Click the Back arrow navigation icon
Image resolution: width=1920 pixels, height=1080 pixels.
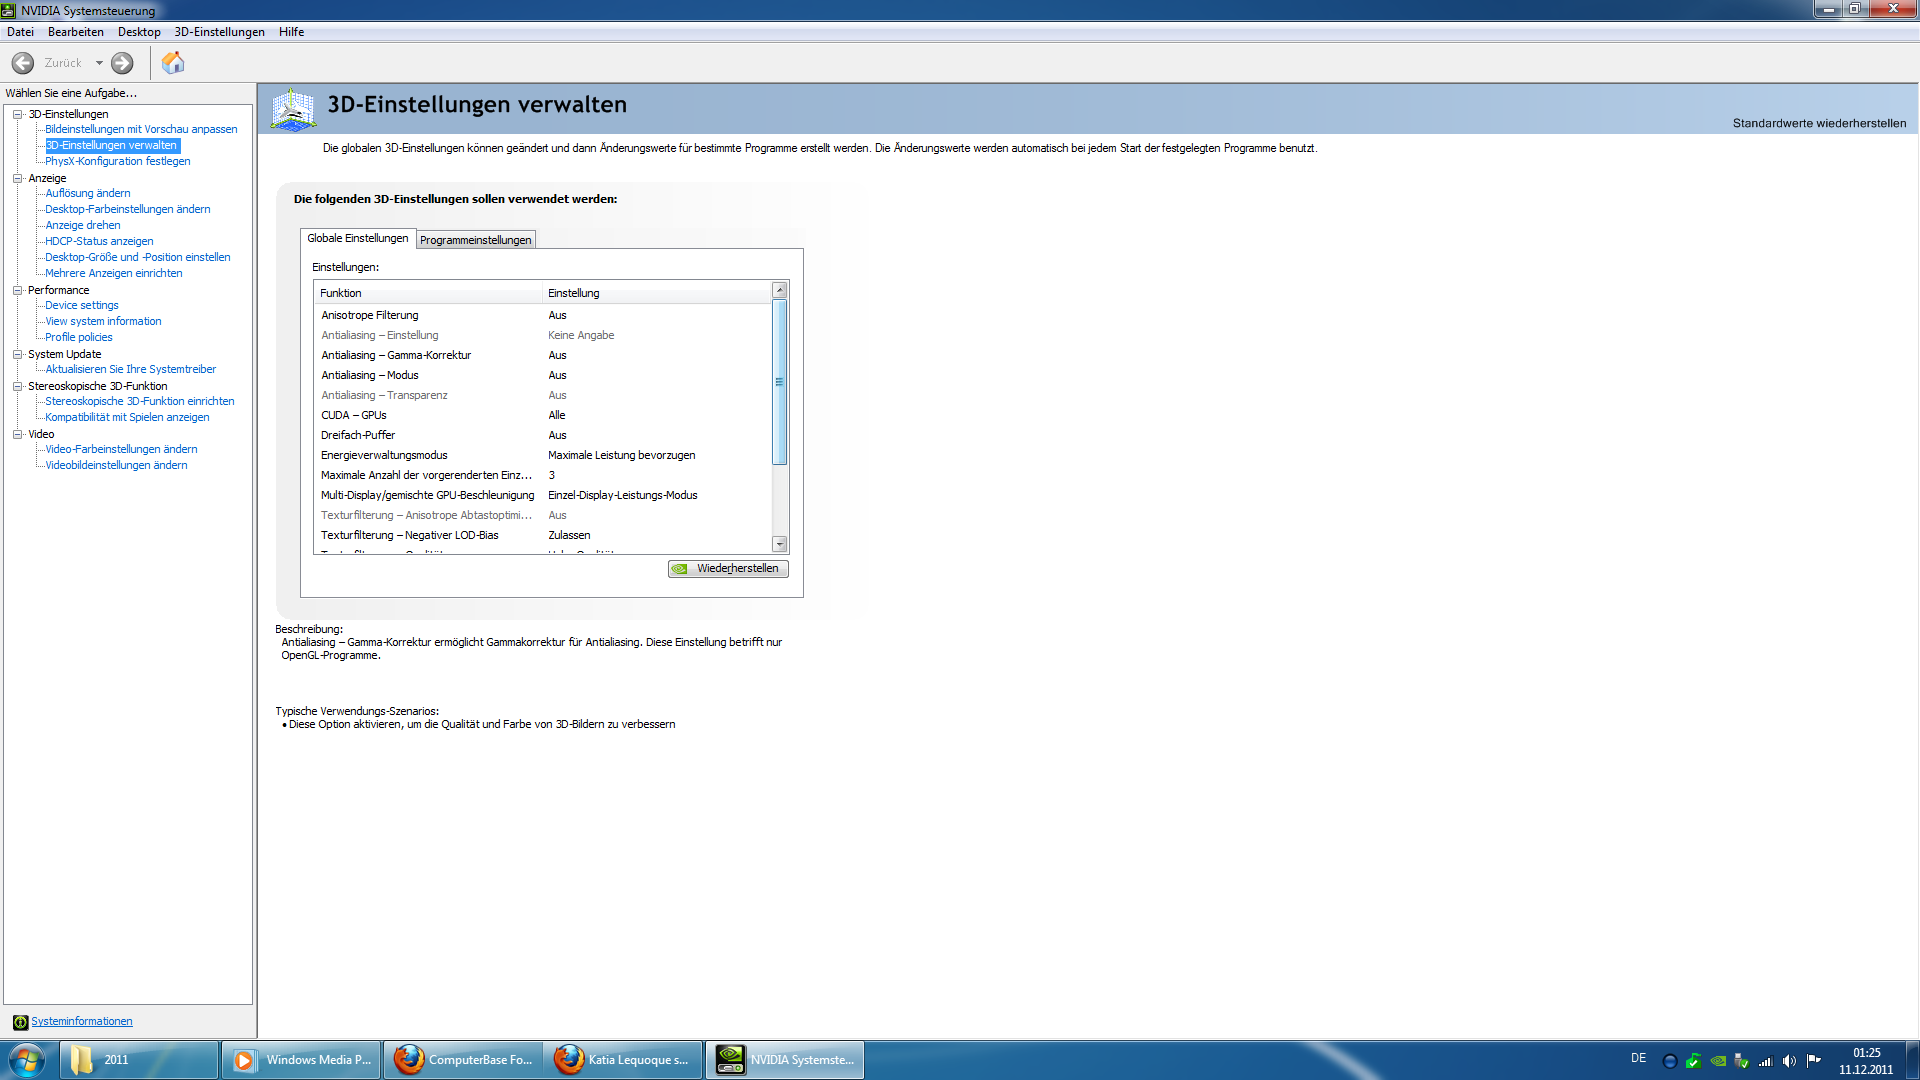[23, 63]
